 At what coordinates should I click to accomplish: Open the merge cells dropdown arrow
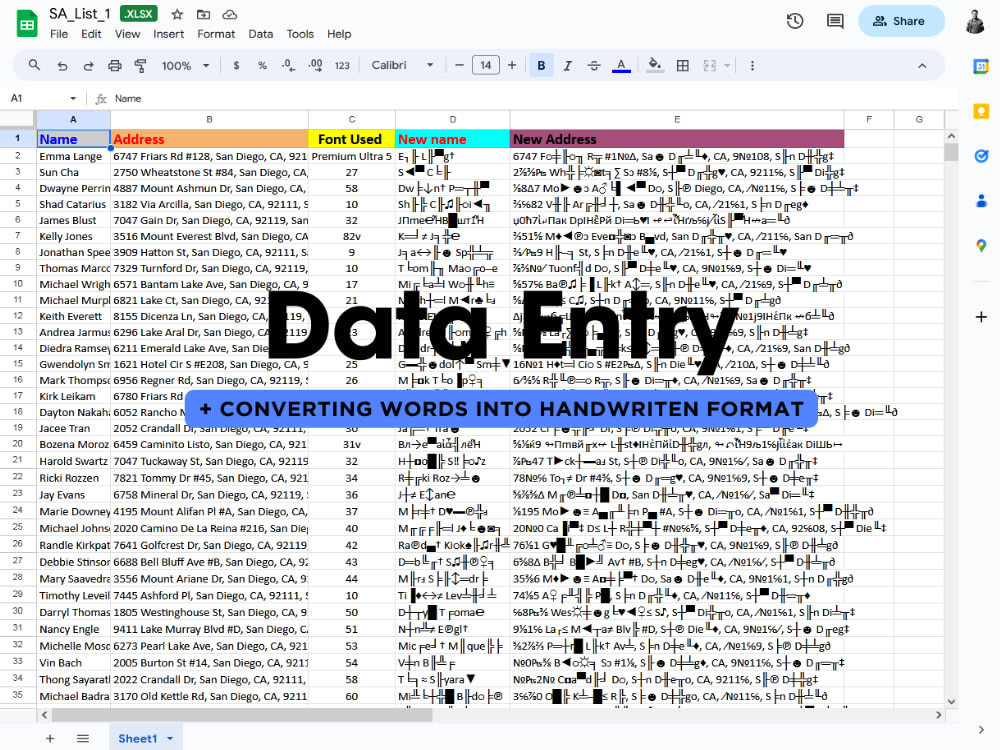pos(726,66)
